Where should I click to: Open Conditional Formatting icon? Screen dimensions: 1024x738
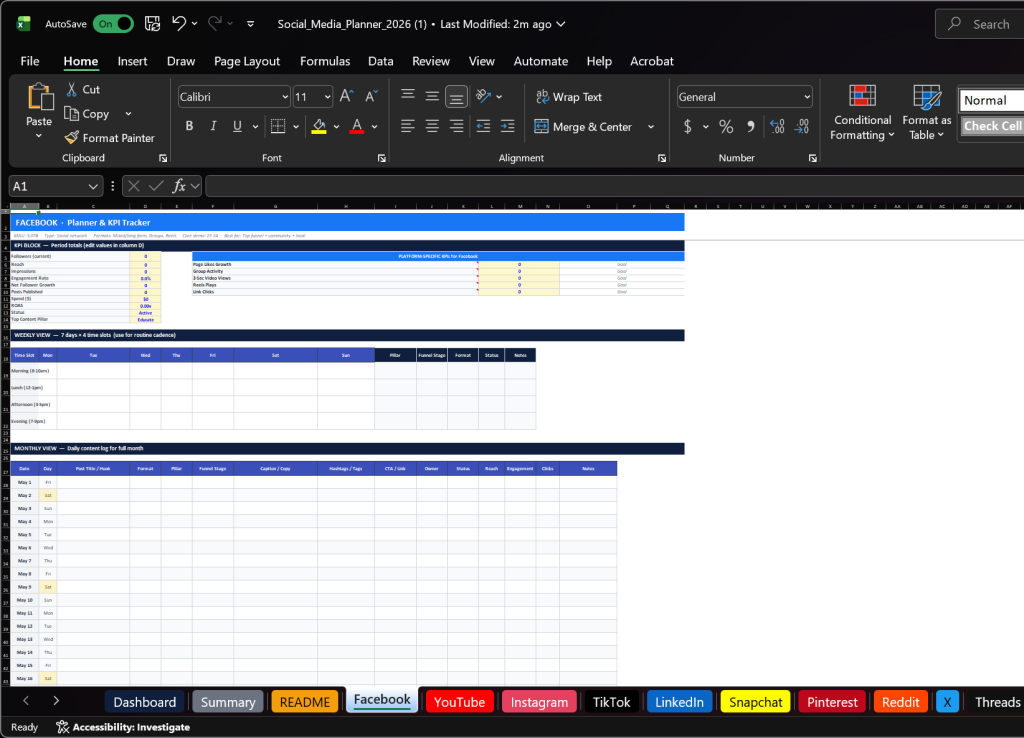(x=862, y=97)
